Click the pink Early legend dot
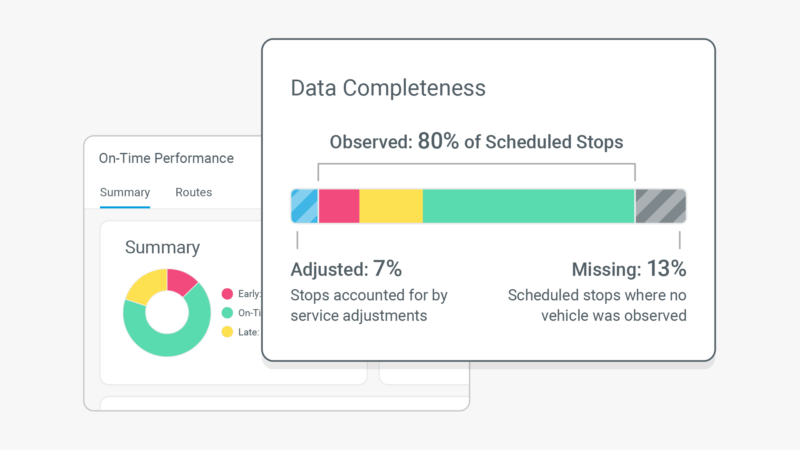The height and width of the screenshot is (450, 800). coord(227,294)
